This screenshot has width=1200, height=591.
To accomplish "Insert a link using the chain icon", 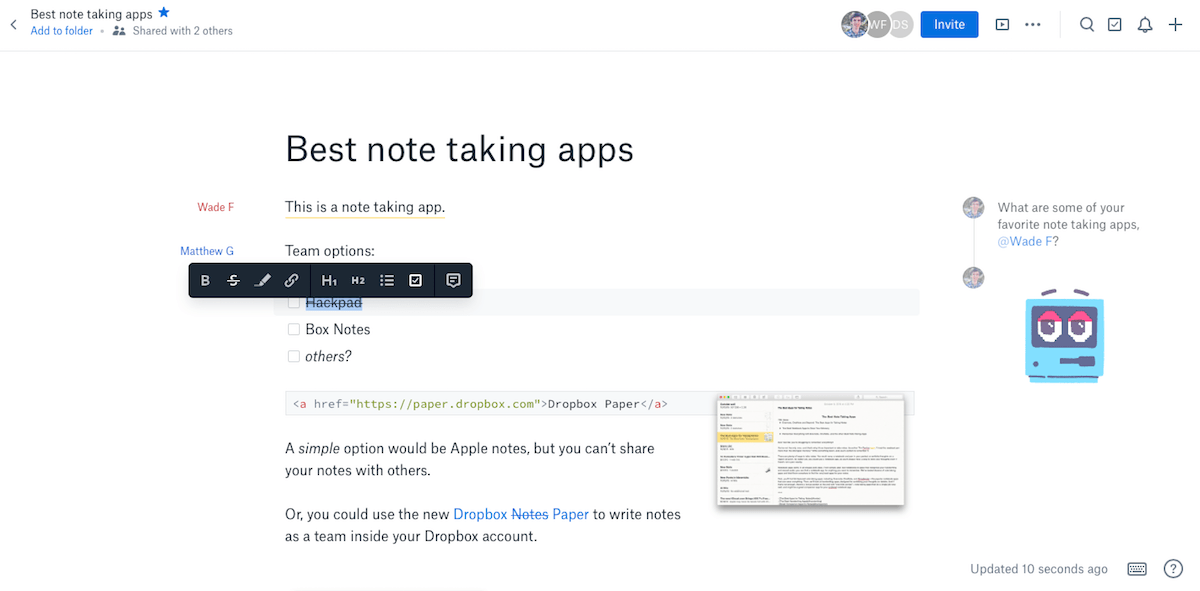I will tap(292, 281).
